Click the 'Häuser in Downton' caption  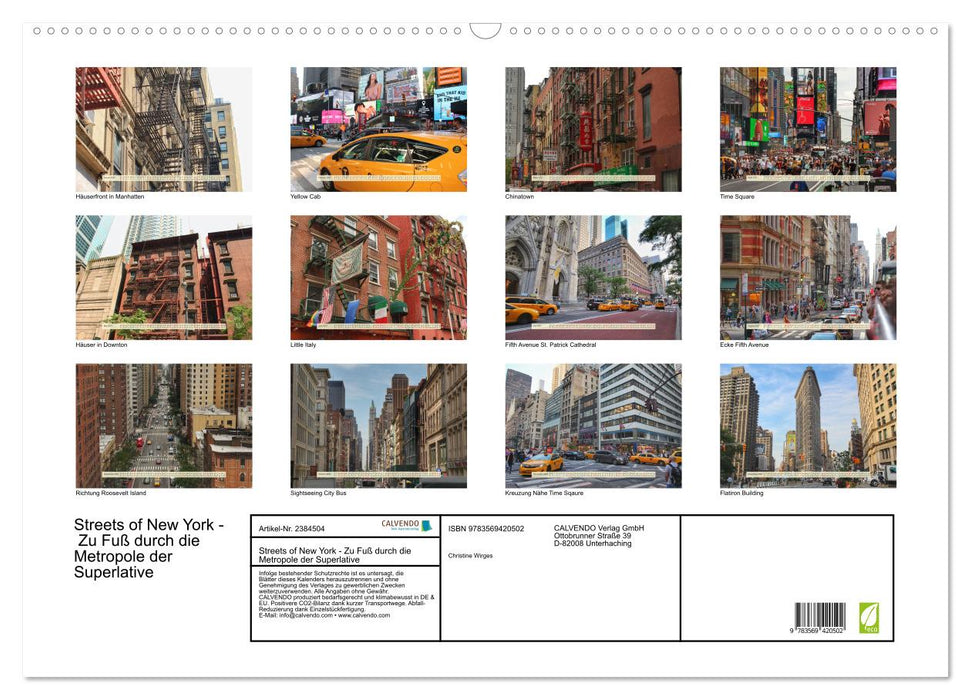click(102, 344)
